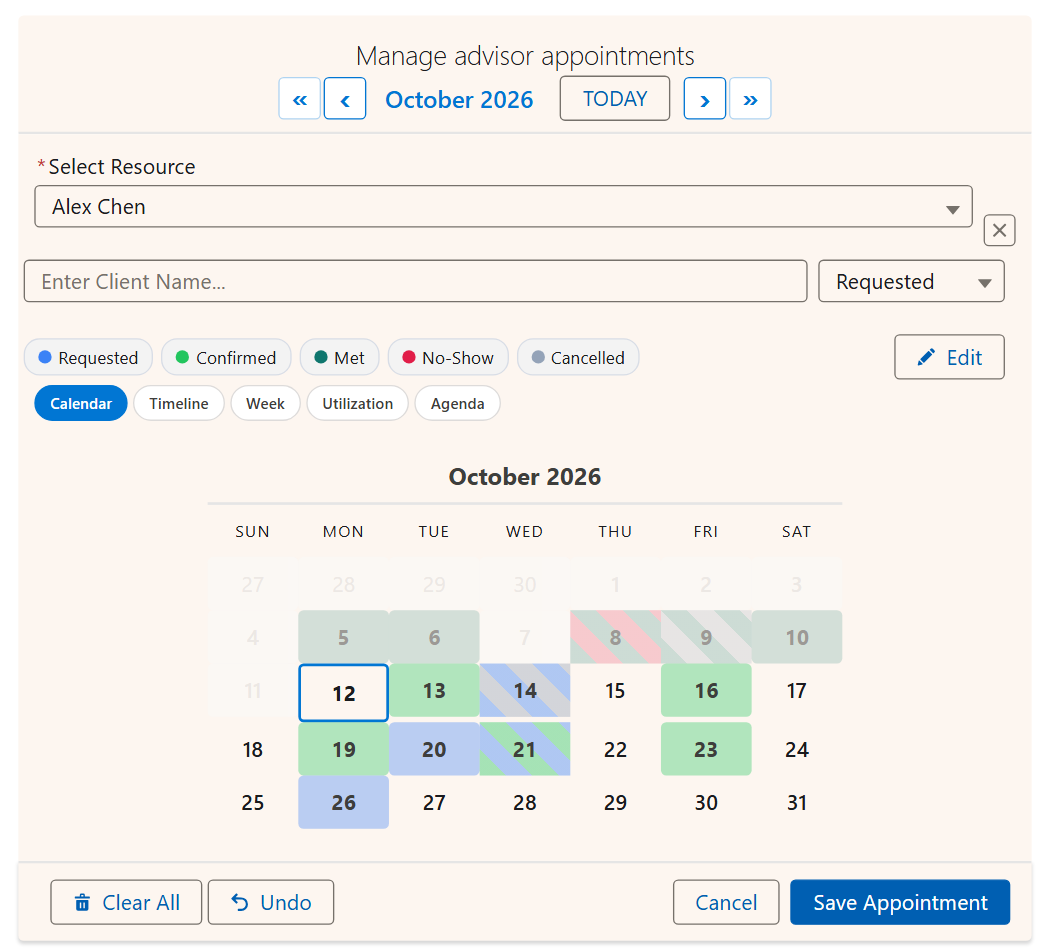Click the Edit pencil button
Viewport: 1051px width, 948px height.
(949, 357)
